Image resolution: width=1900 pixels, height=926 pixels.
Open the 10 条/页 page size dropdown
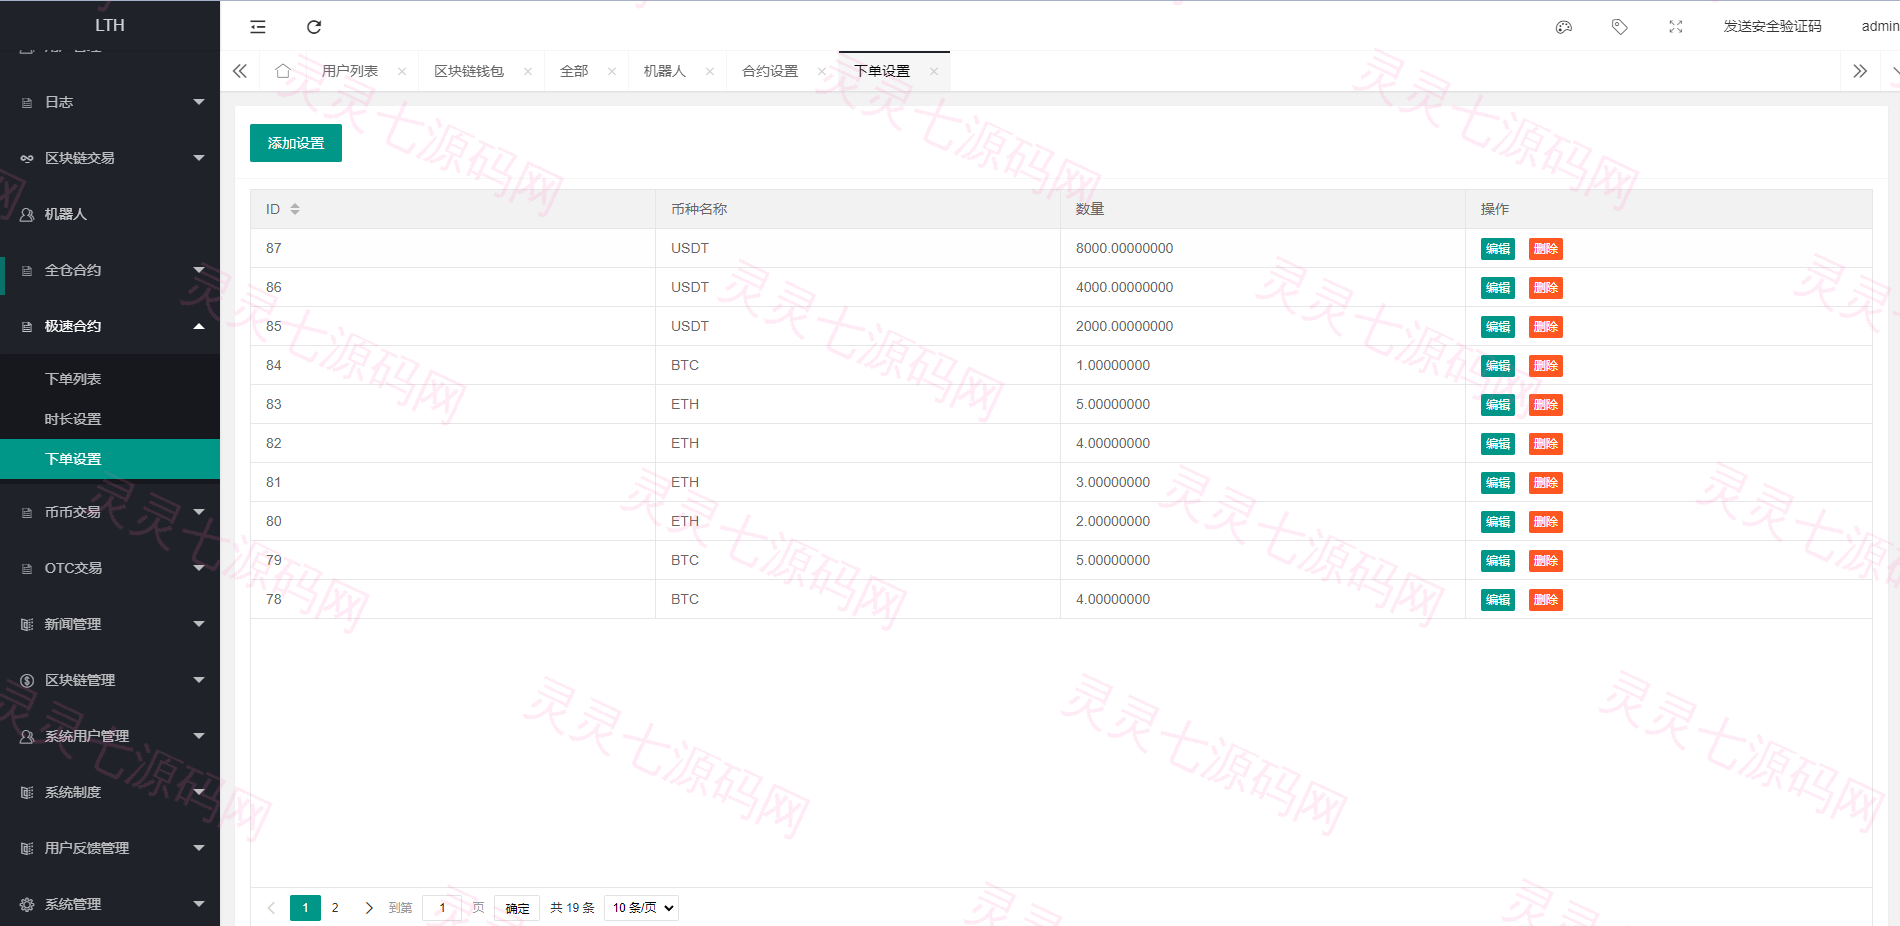[642, 908]
